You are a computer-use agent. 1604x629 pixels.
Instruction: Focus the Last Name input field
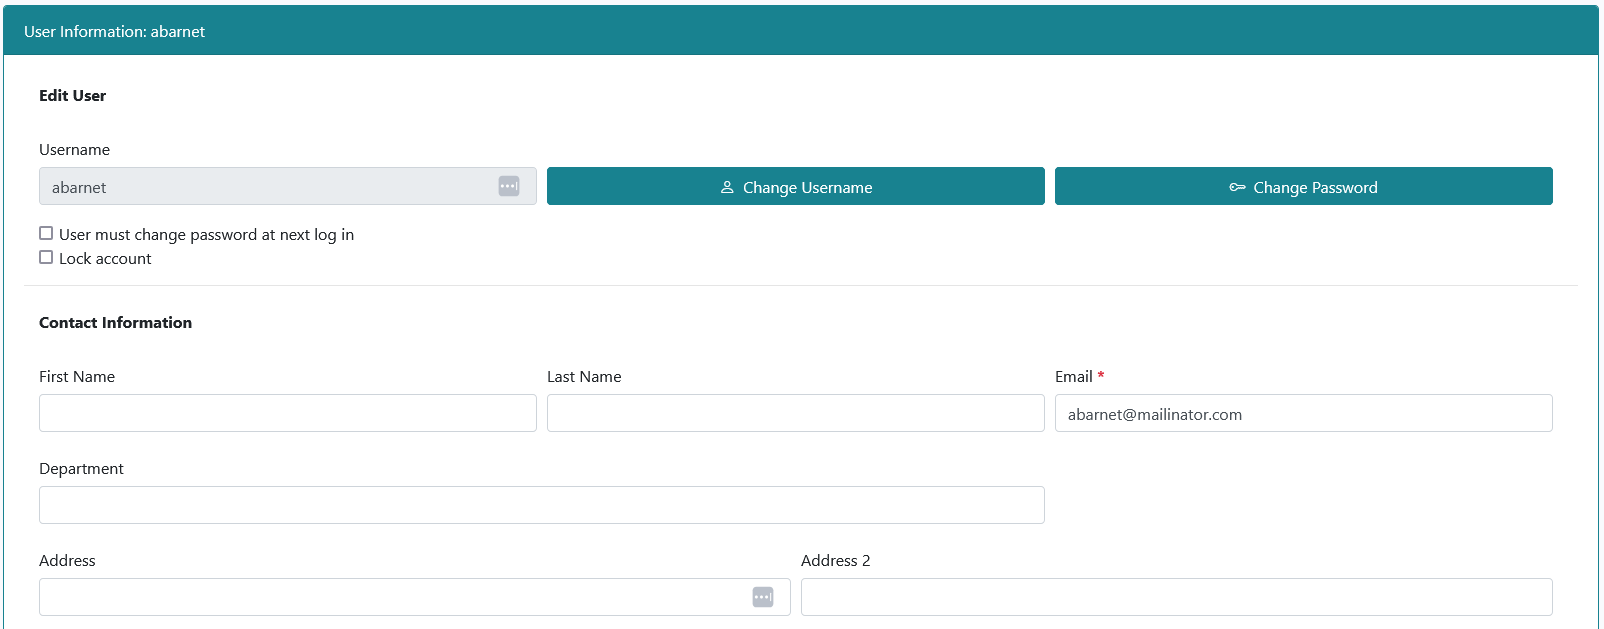(796, 413)
